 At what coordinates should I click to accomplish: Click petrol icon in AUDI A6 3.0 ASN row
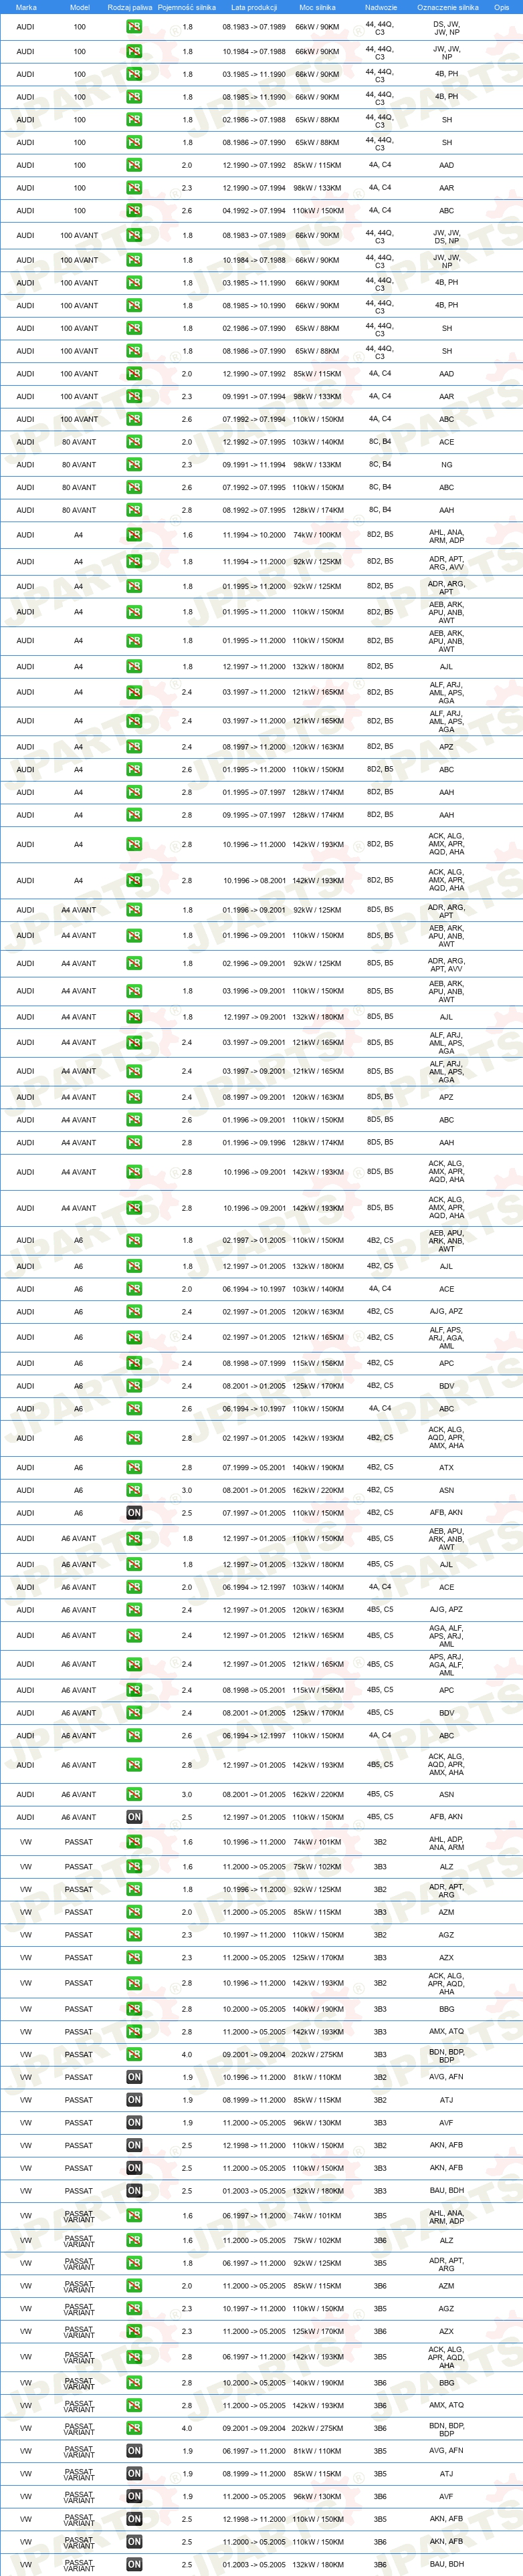click(134, 1490)
